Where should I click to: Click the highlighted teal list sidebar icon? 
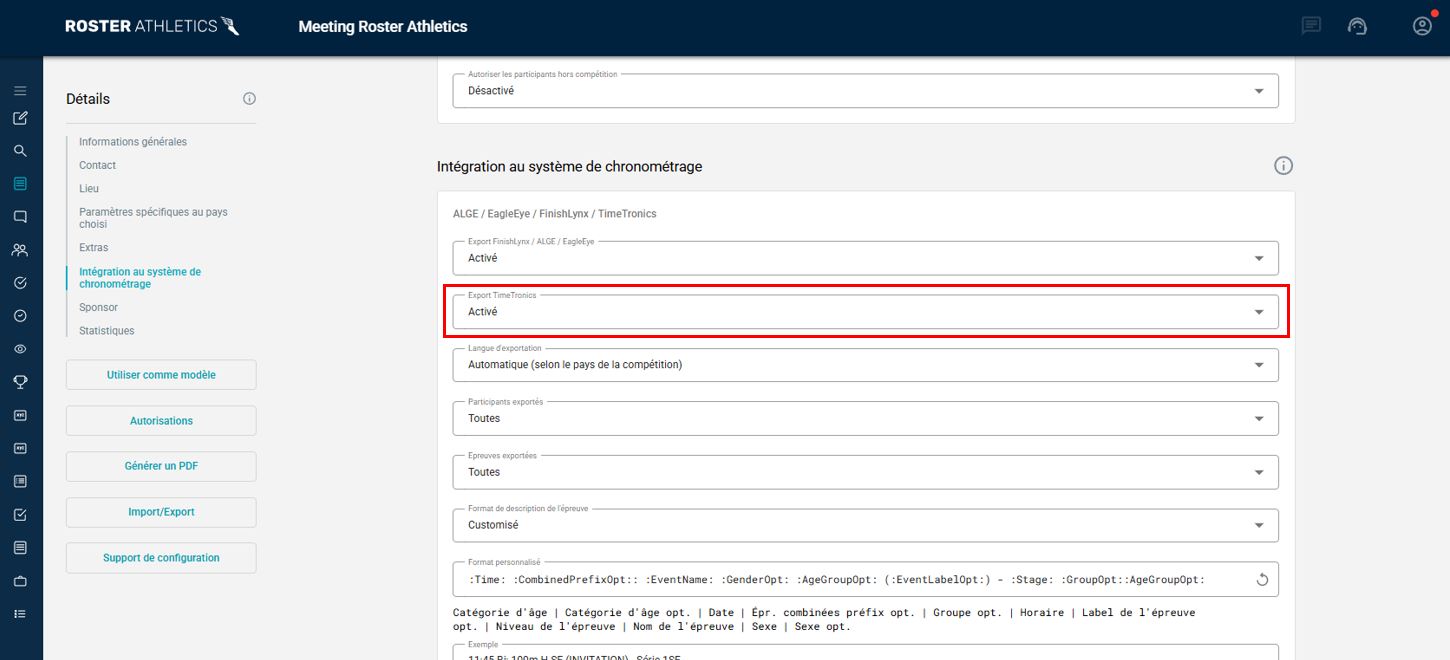point(20,184)
